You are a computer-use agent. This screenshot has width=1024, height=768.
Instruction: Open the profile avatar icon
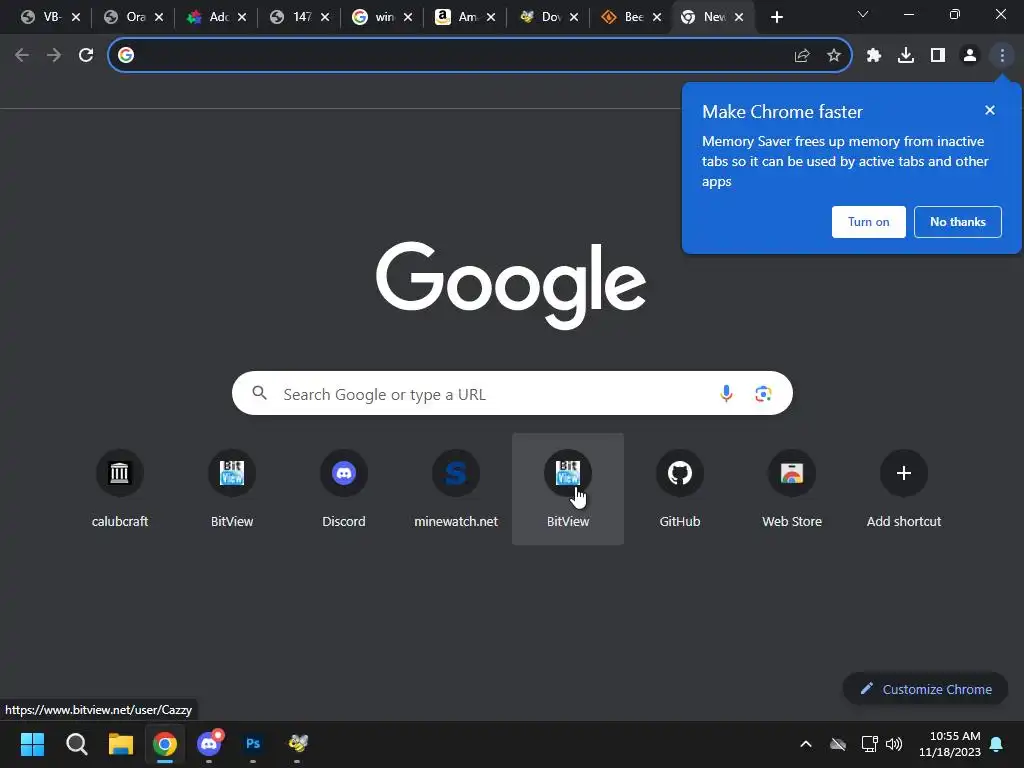970,56
